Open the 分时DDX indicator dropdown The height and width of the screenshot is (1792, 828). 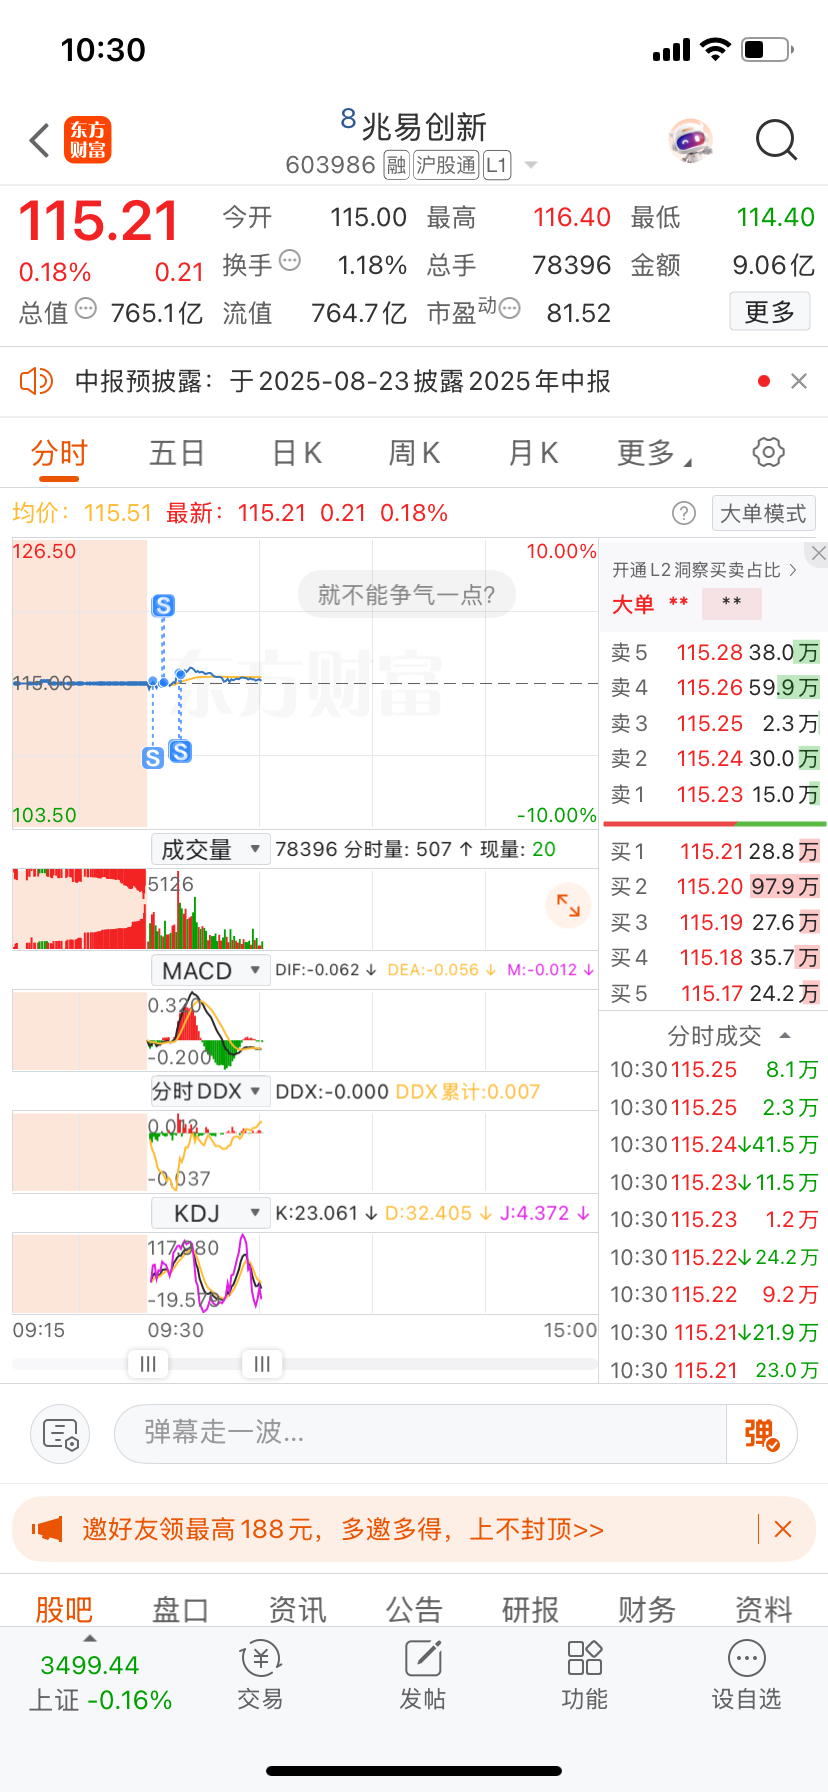click(x=210, y=1091)
